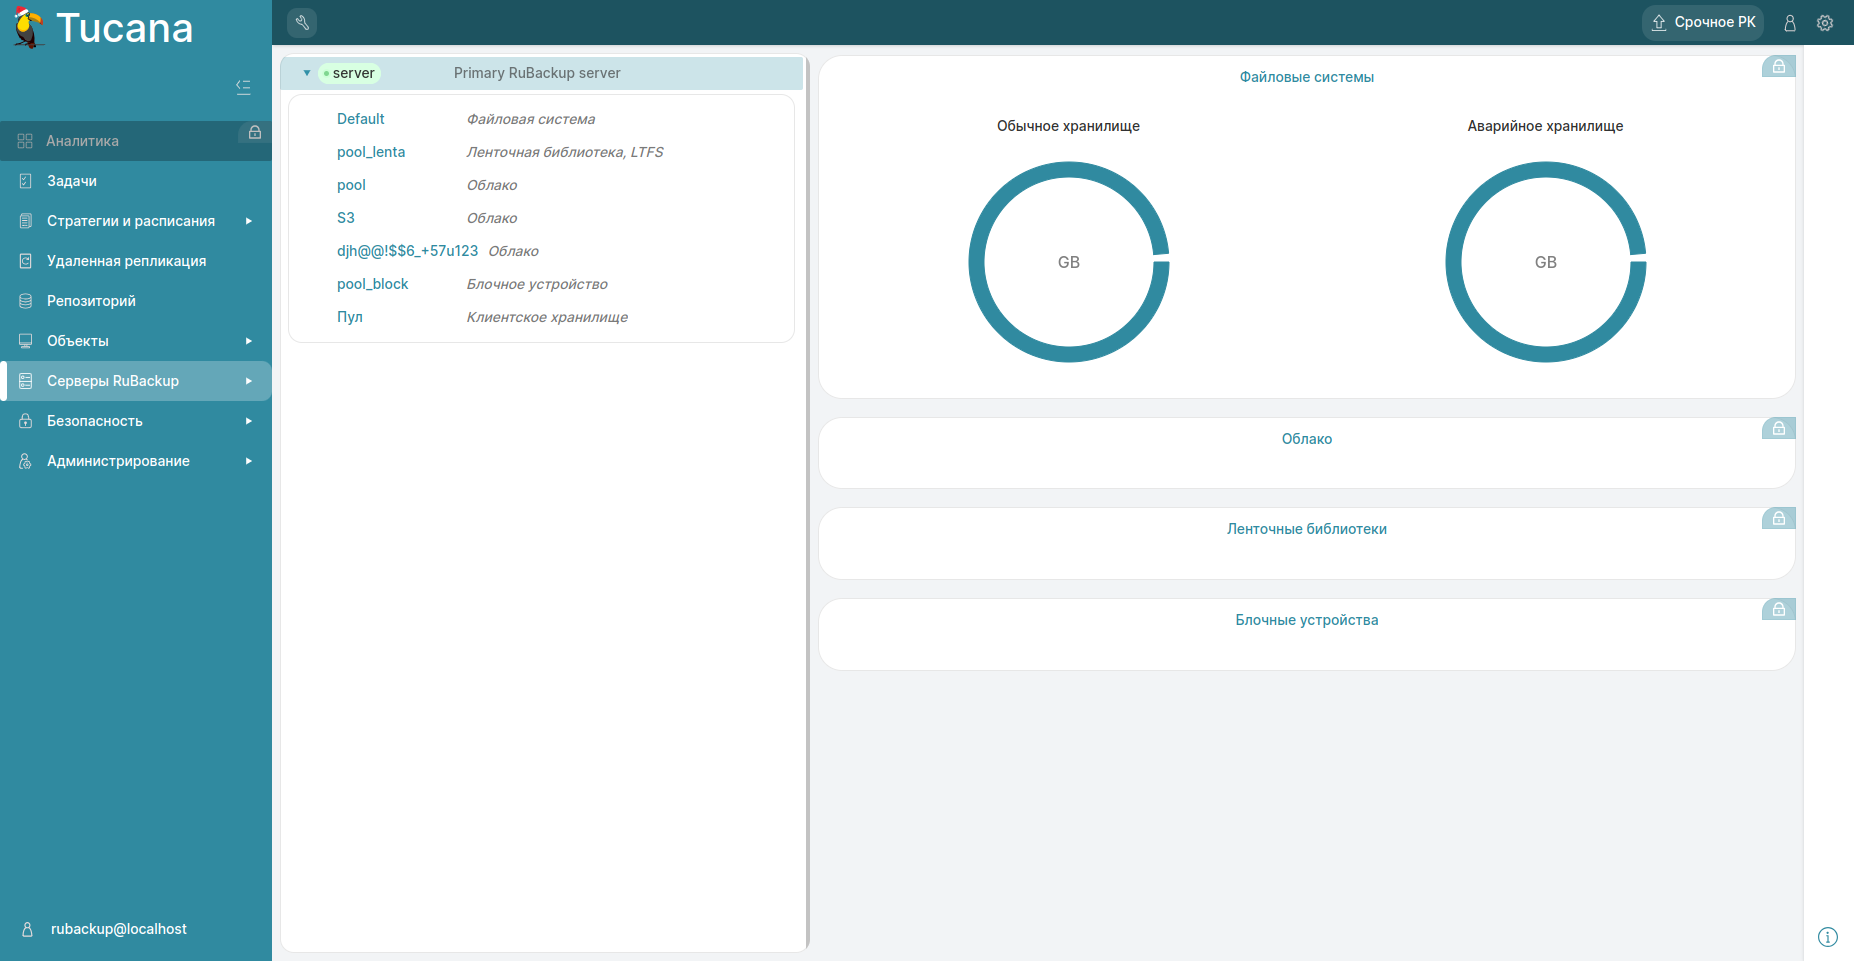Screen dimensions: 1854x961
Task: Open Репозиторий from the sidebar
Action: coord(90,301)
